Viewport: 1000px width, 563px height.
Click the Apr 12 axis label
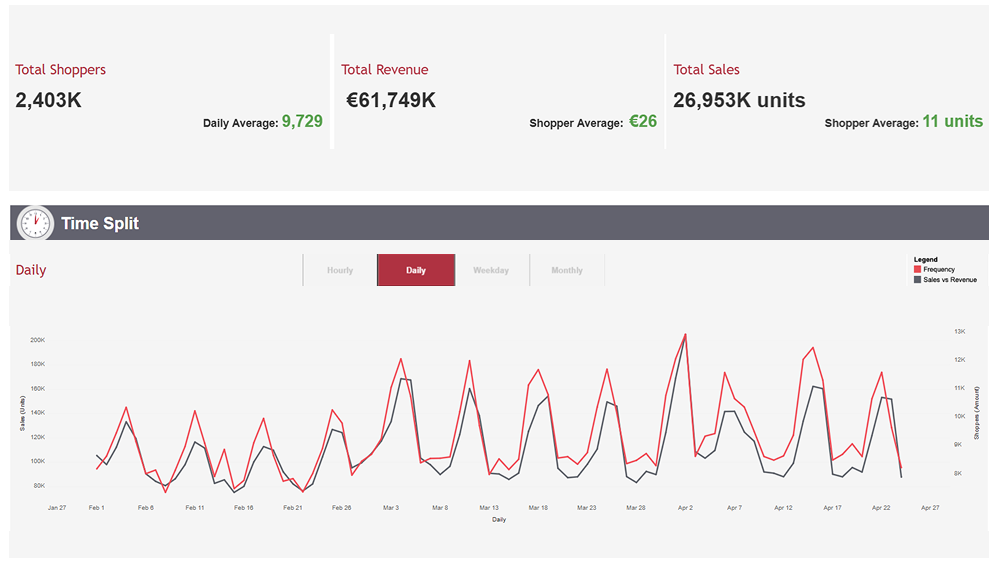point(783,508)
